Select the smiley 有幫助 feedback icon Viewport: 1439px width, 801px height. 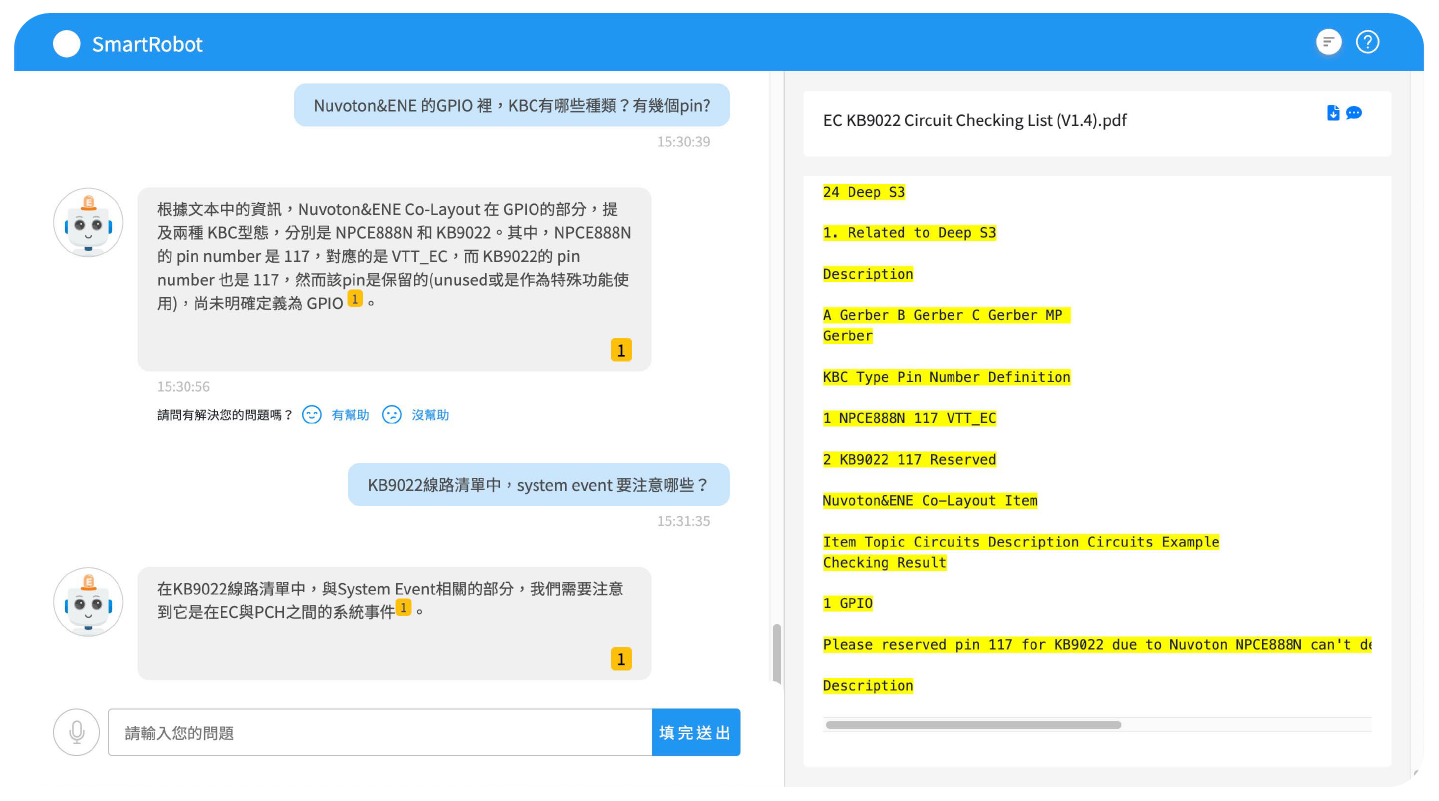point(311,414)
